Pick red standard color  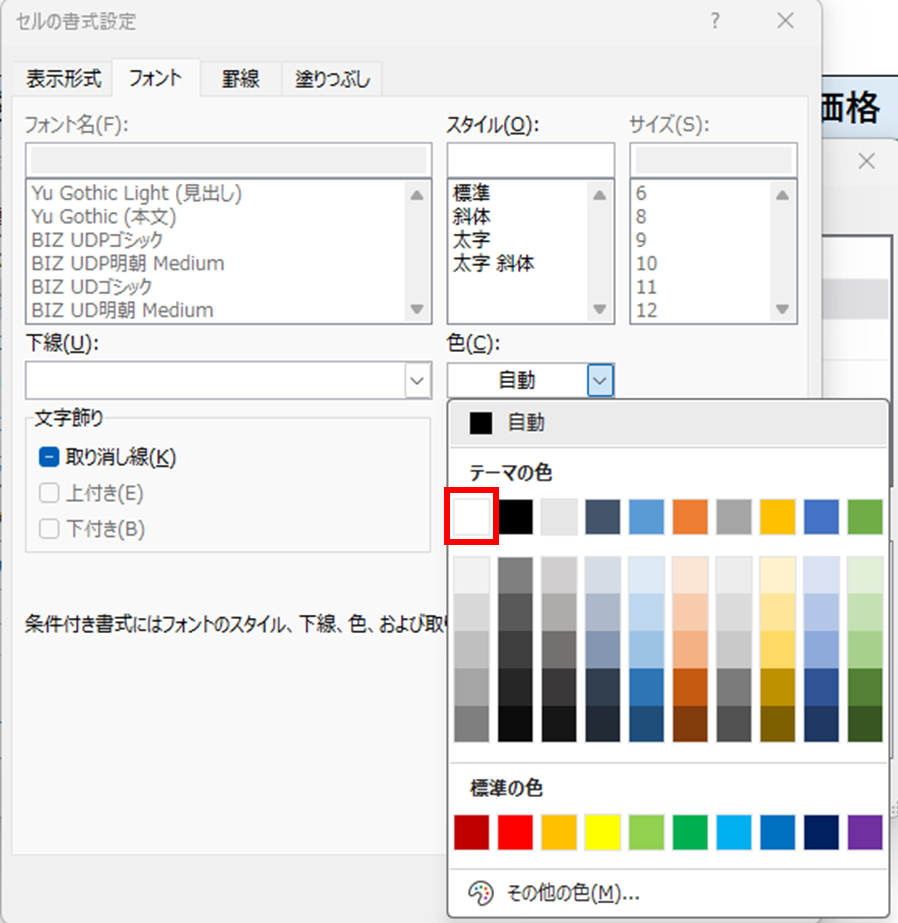[x=515, y=832]
